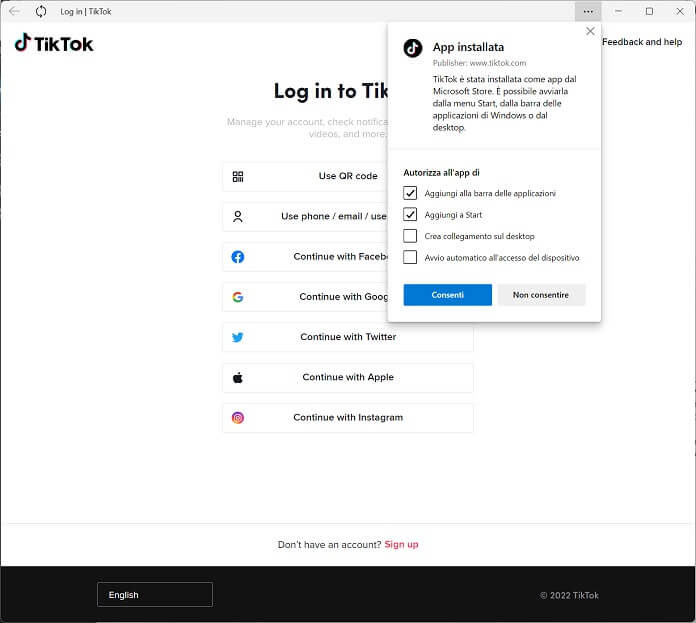Open Feedback and help
The height and width of the screenshot is (623, 696).
click(x=642, y=42)
